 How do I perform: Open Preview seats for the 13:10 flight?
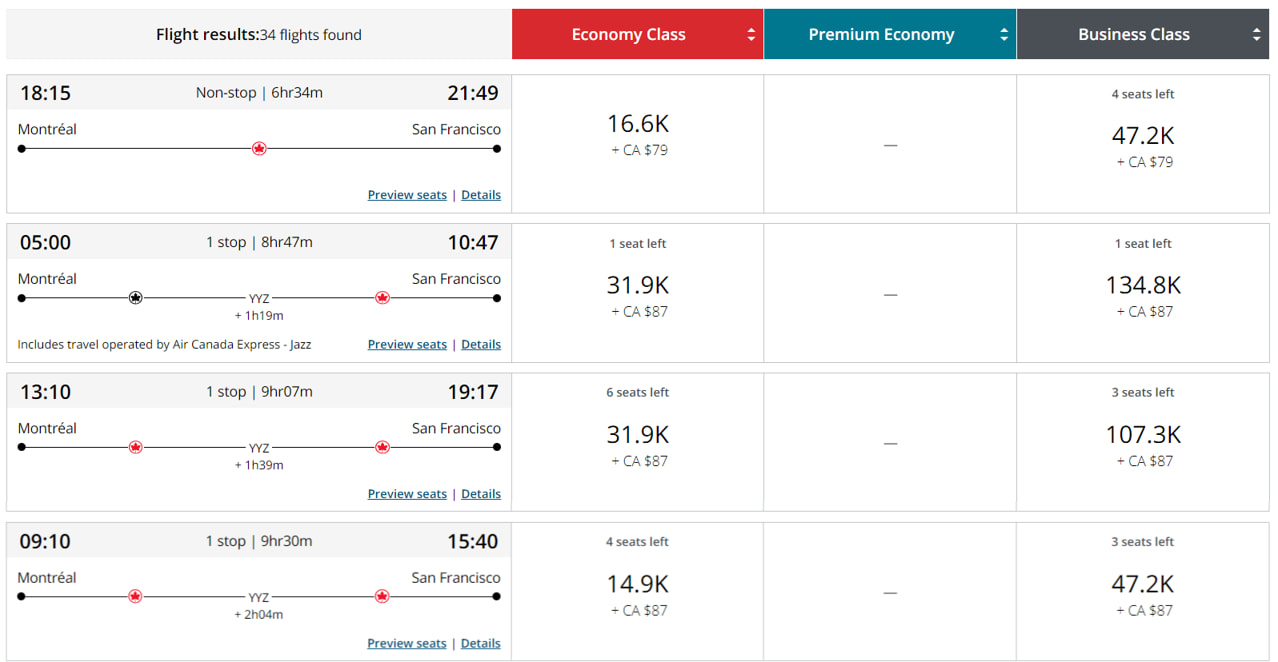(407, 493)
